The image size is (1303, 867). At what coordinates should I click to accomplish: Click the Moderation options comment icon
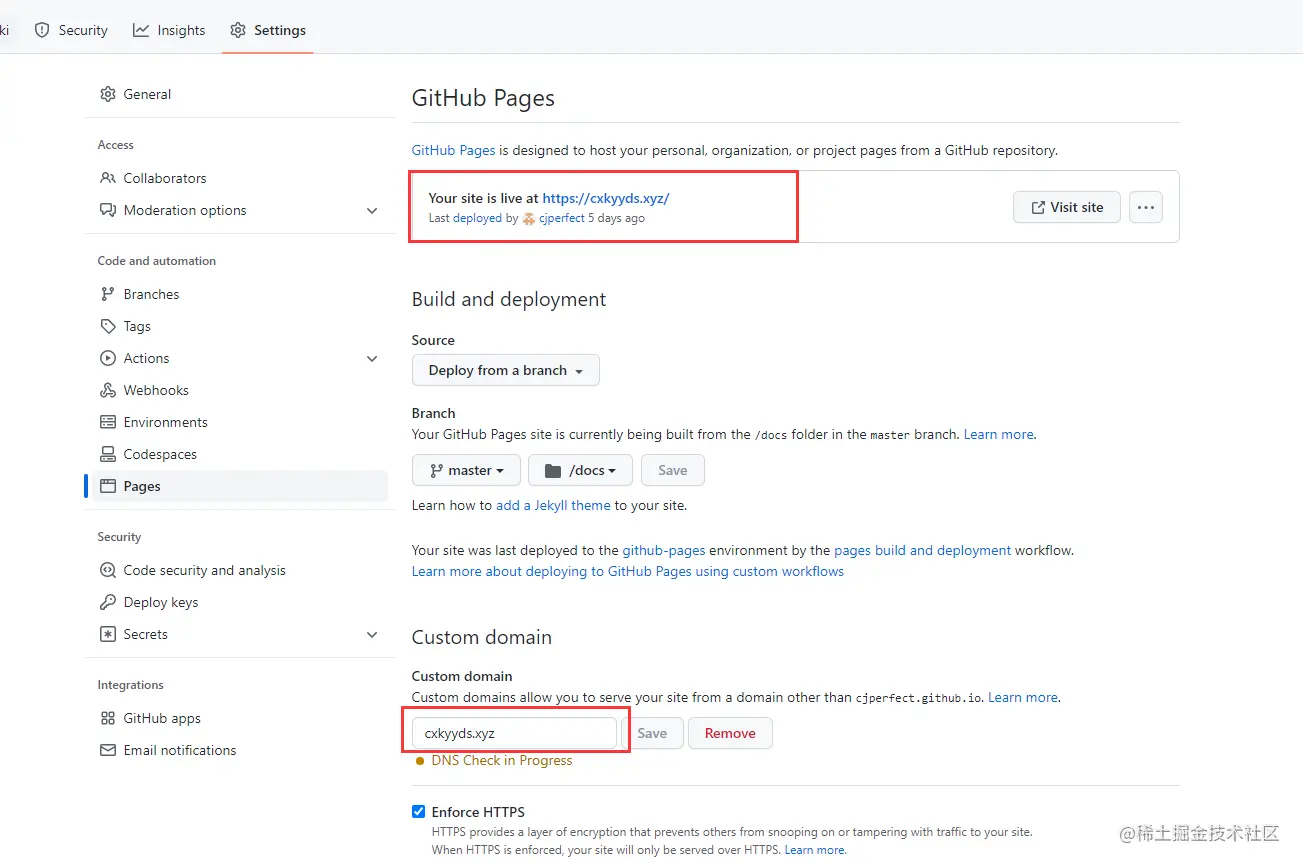pyautogui.click(x=107, y=210)
